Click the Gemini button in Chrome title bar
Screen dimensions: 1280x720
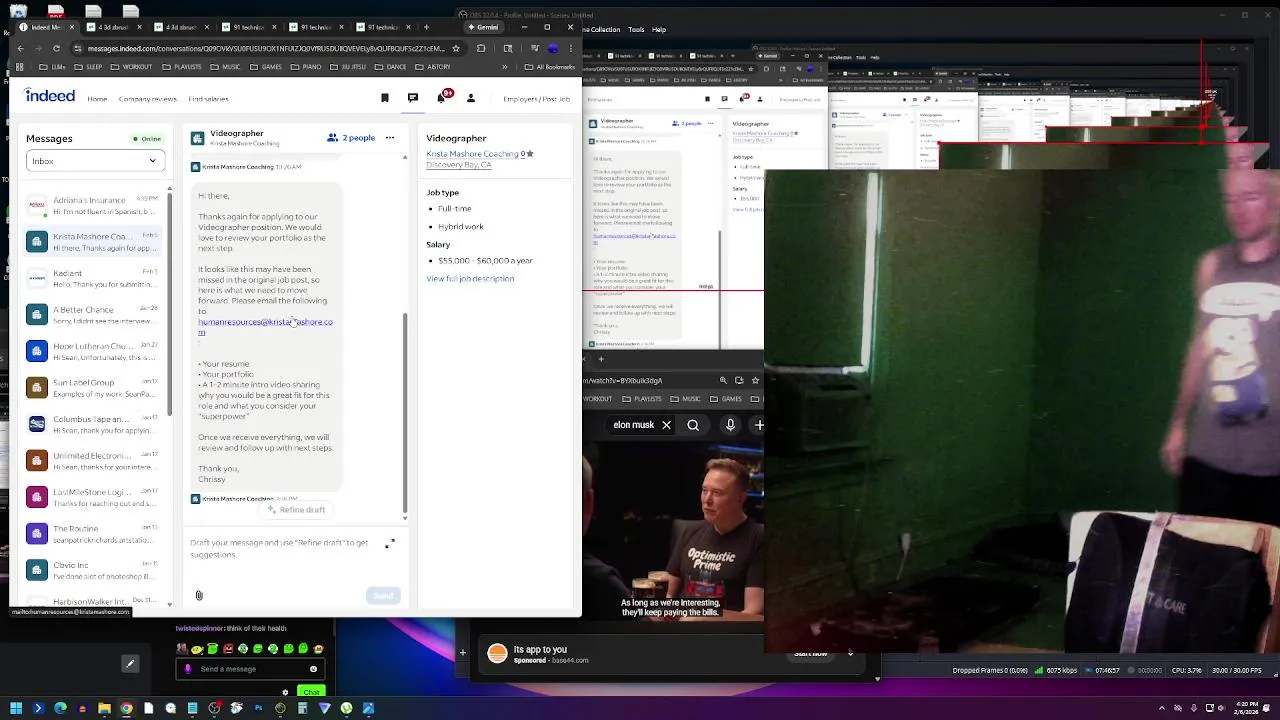pos(484,27)
